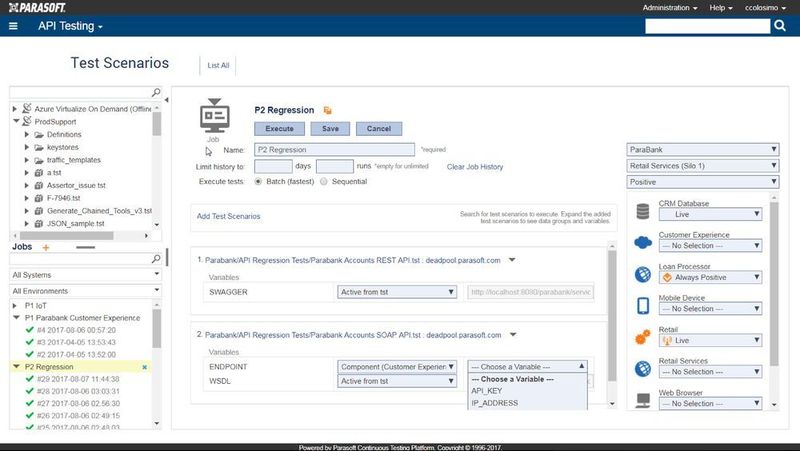The width and height of the screenshot is (800, 451).
Task: Click the limit history runs field
Action: [335, 166]
